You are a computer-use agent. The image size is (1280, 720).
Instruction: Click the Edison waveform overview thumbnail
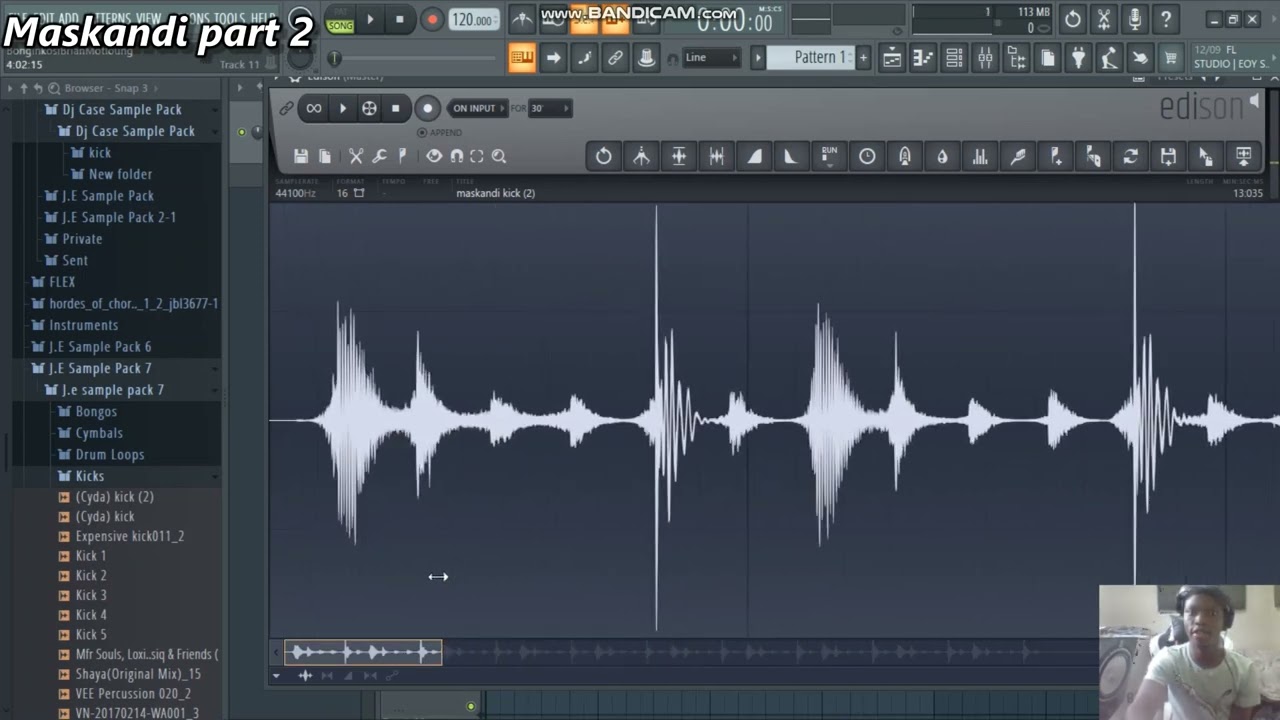tap(362, 653)
